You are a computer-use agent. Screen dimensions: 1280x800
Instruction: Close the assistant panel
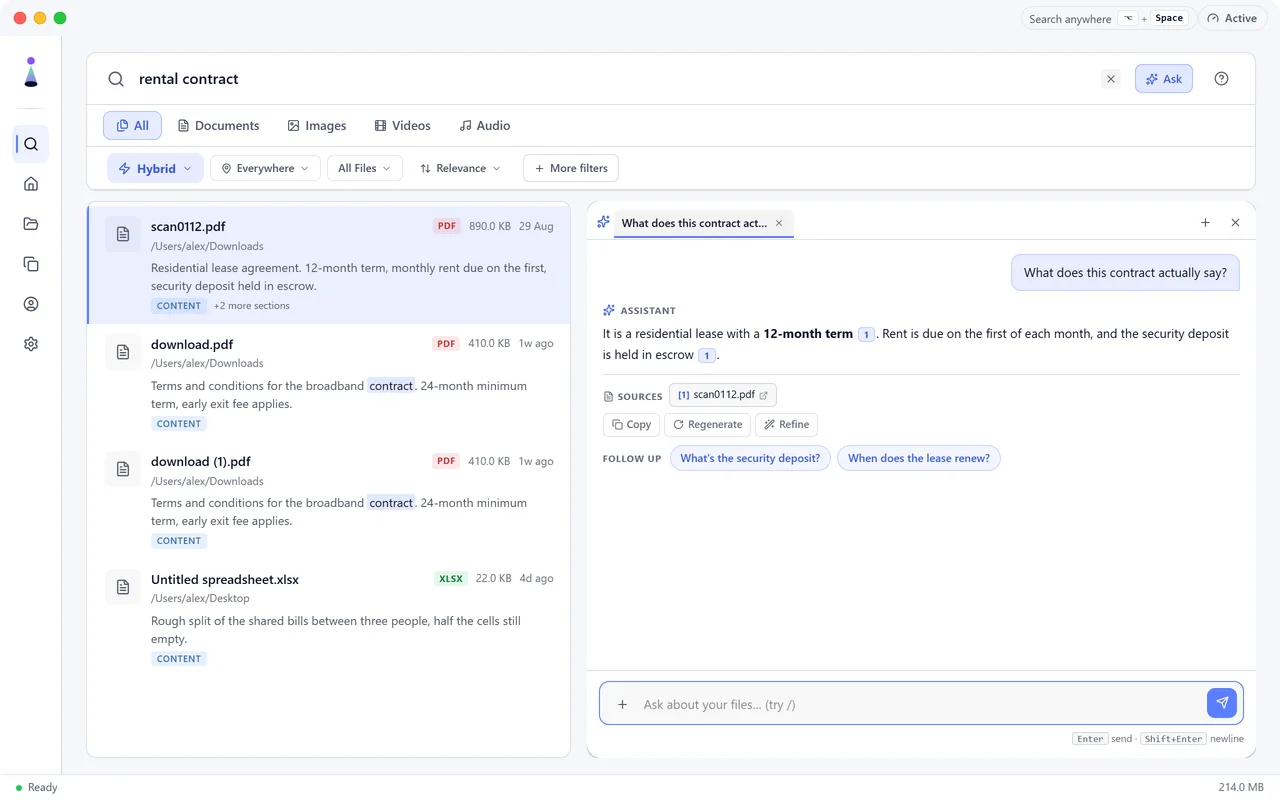(x=1235, y=223)
